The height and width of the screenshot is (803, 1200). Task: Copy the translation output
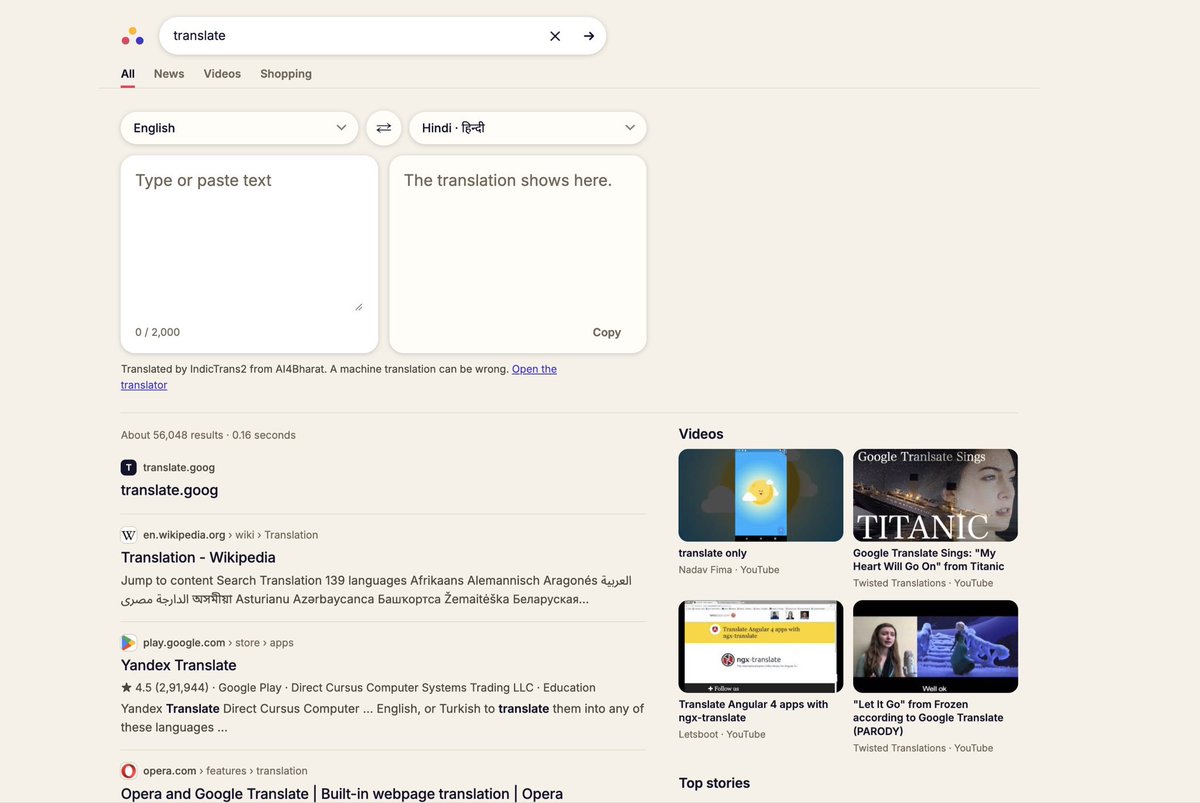[x=607, y=332]
